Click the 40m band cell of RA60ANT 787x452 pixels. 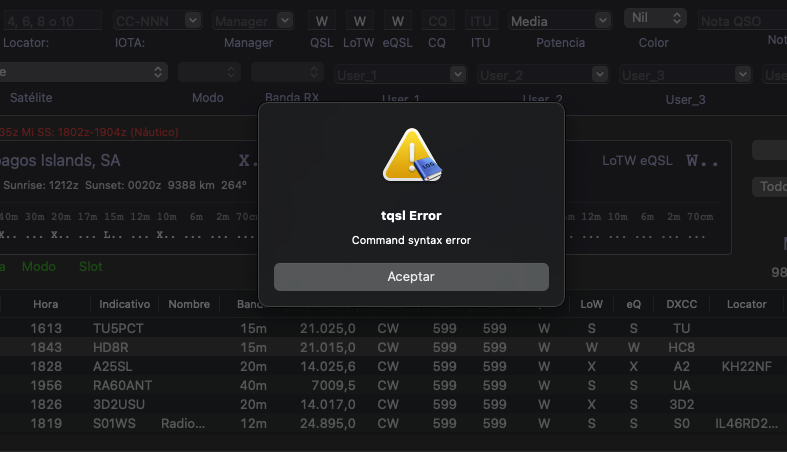[x=253, y=385]
